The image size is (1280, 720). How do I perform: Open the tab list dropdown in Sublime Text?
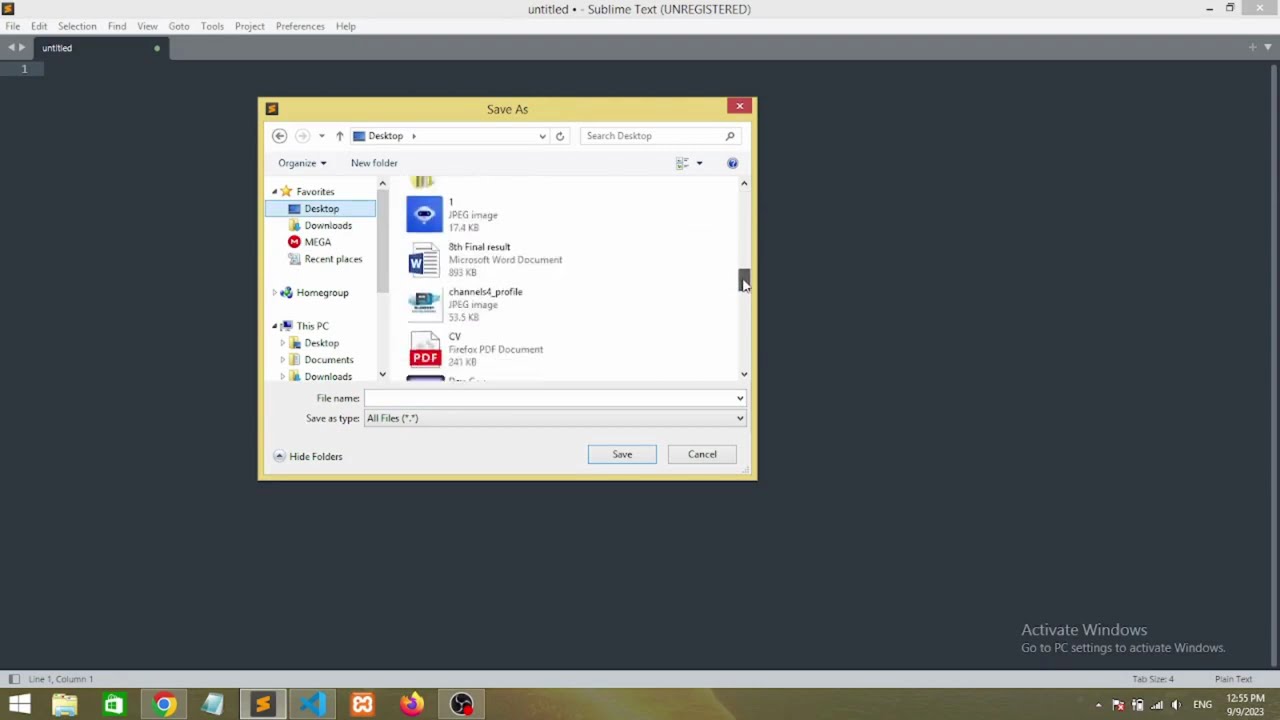pyautogui.click(x=1268, y=47)
